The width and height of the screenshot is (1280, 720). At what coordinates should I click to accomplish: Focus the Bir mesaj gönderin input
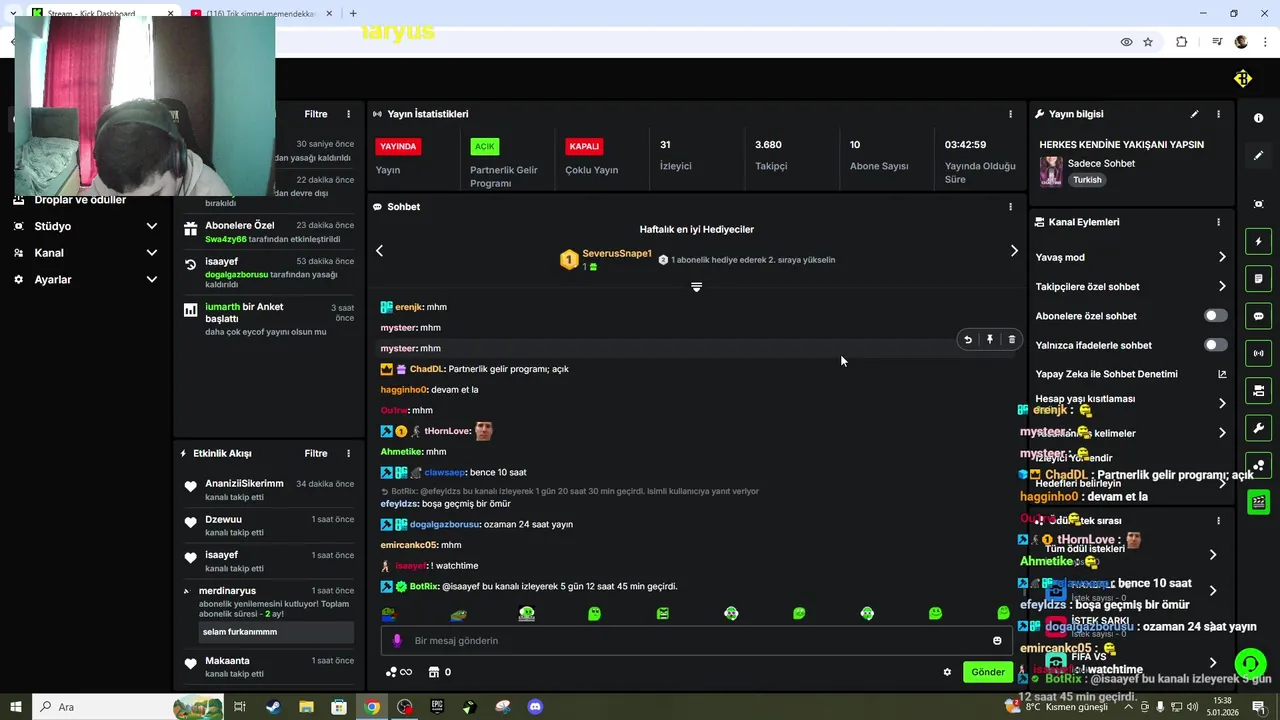coord(695,641)
